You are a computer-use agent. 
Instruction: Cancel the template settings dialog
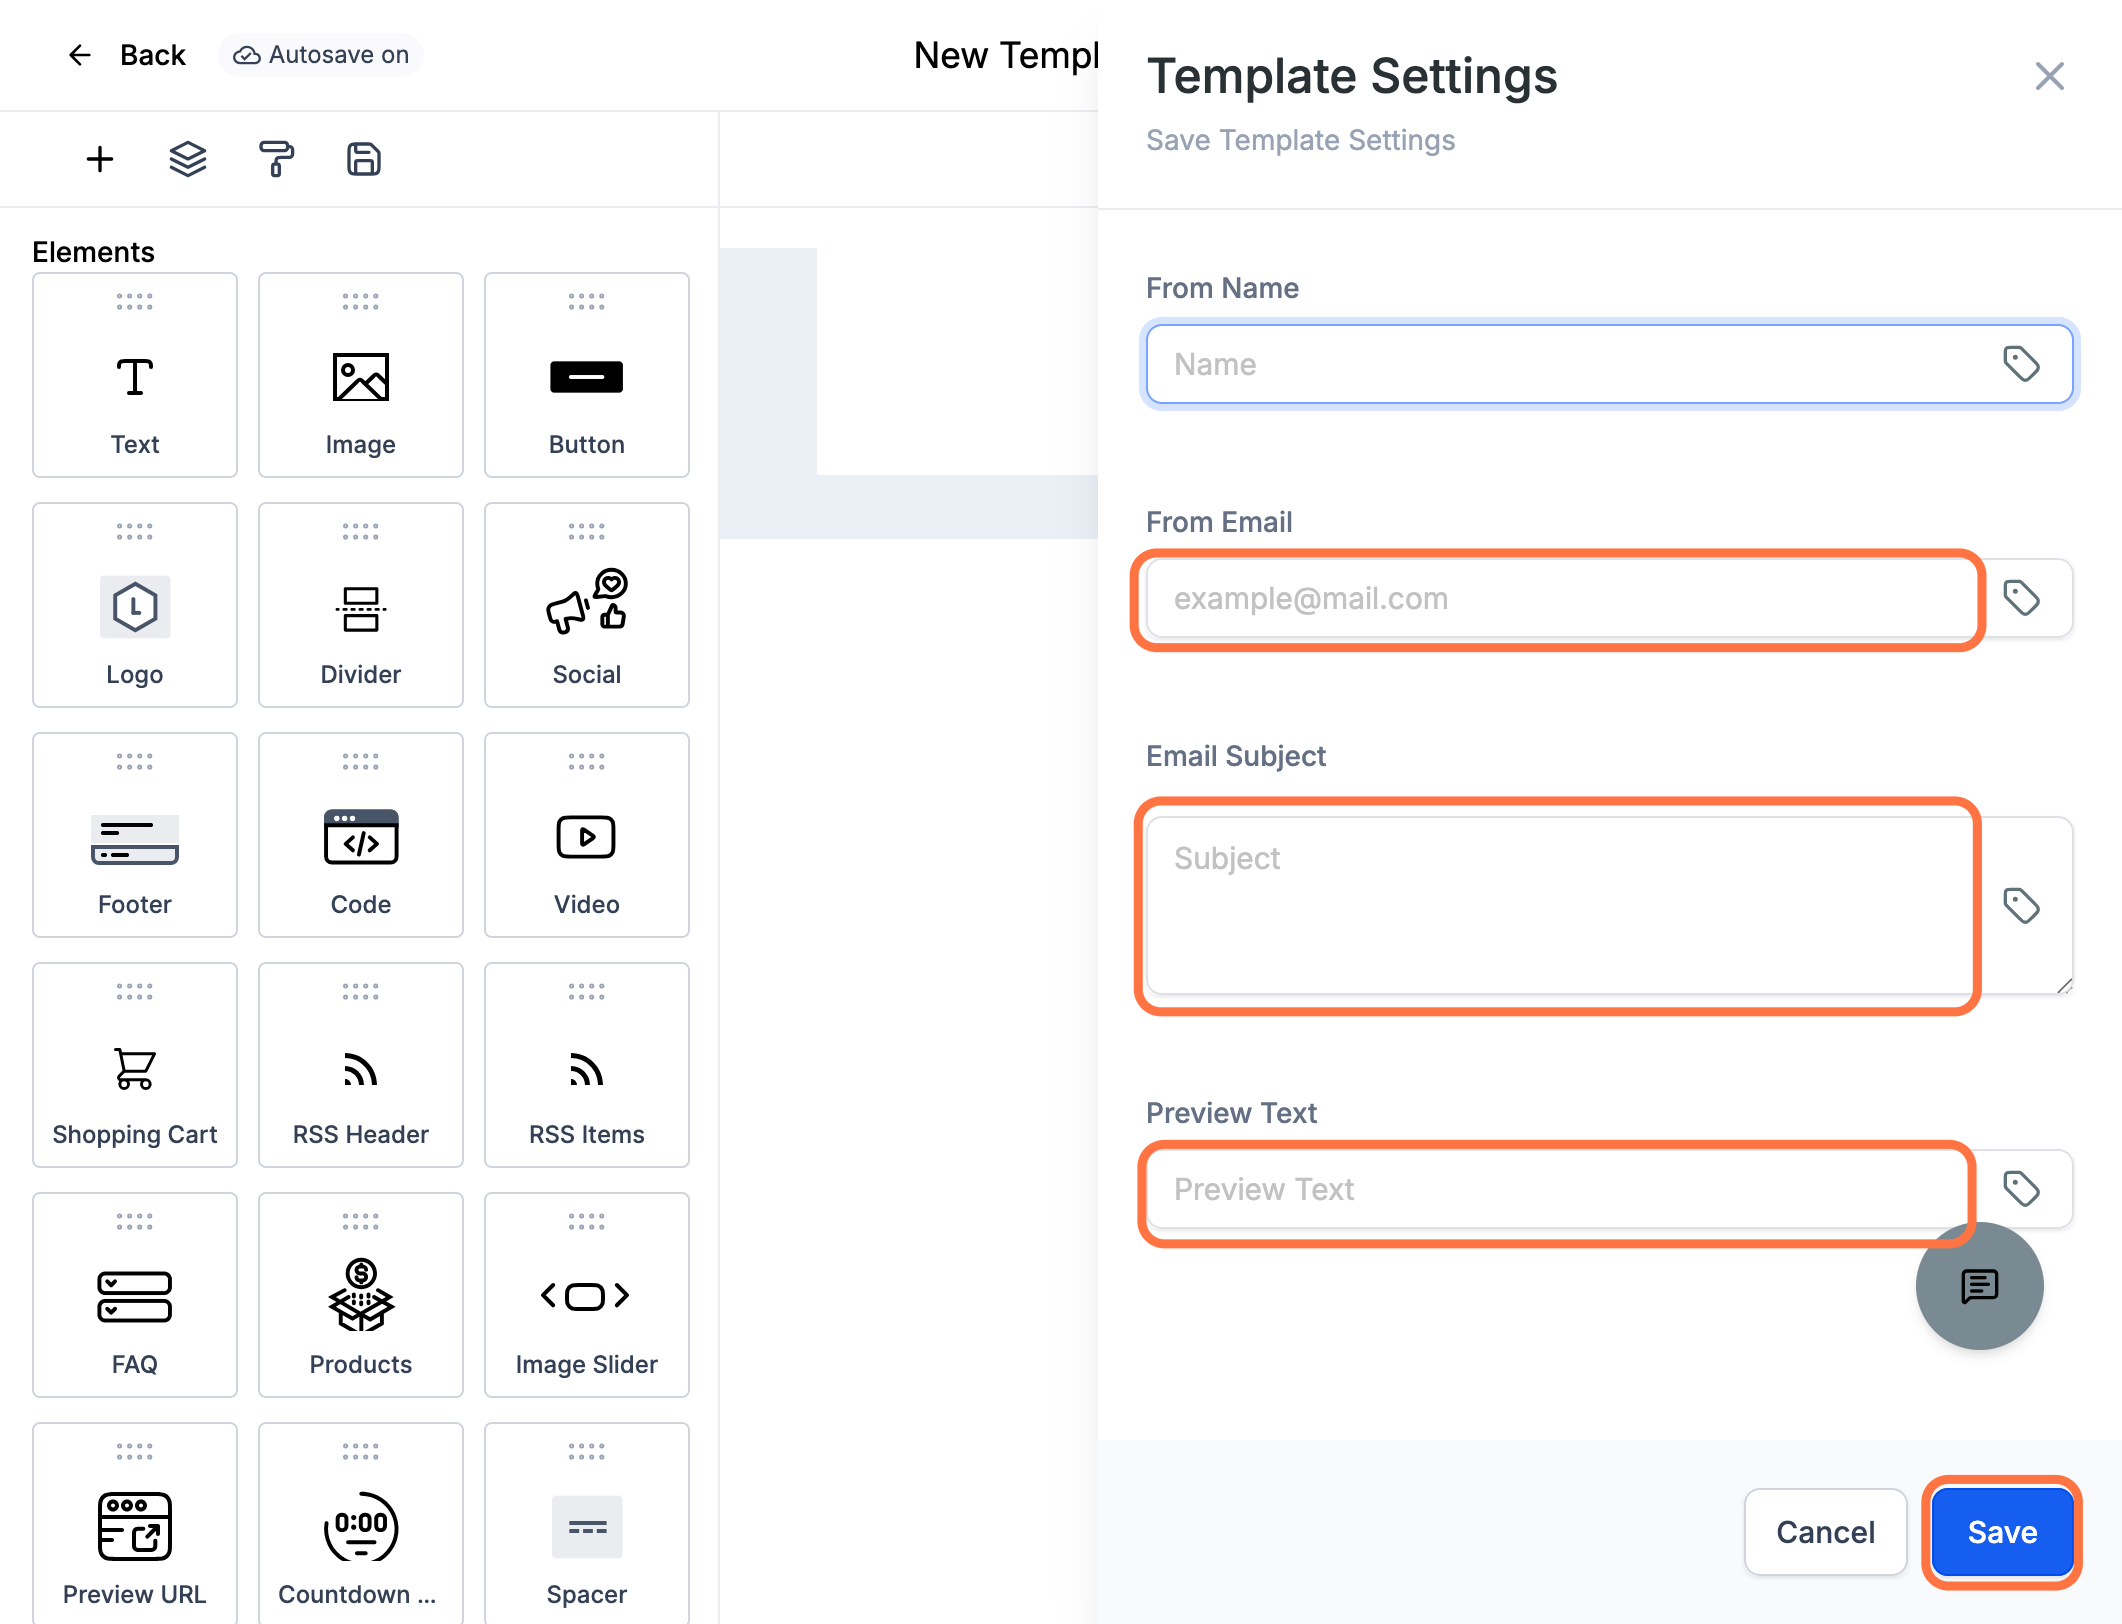[1825, 1532]
